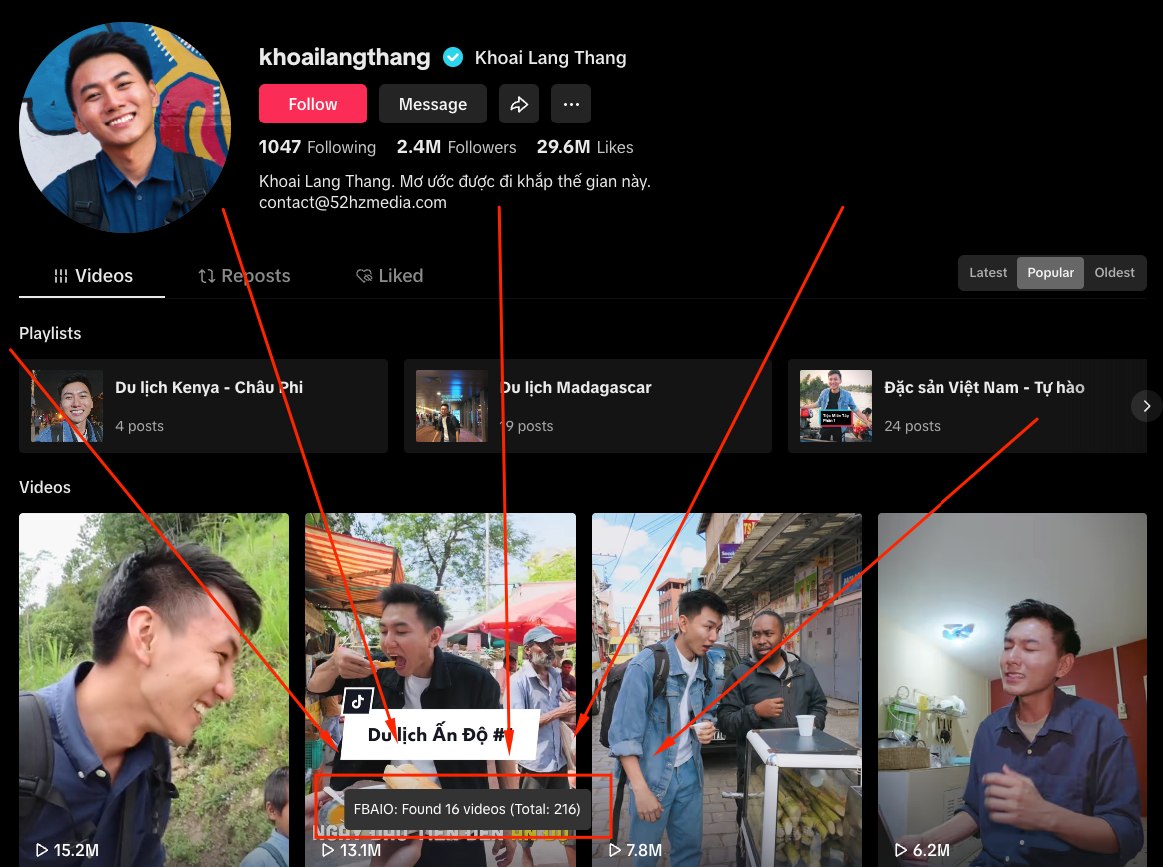This screenshot has height=867, width=1163.
Task: Click the blue verified badge icon
Action: [452, 57]
